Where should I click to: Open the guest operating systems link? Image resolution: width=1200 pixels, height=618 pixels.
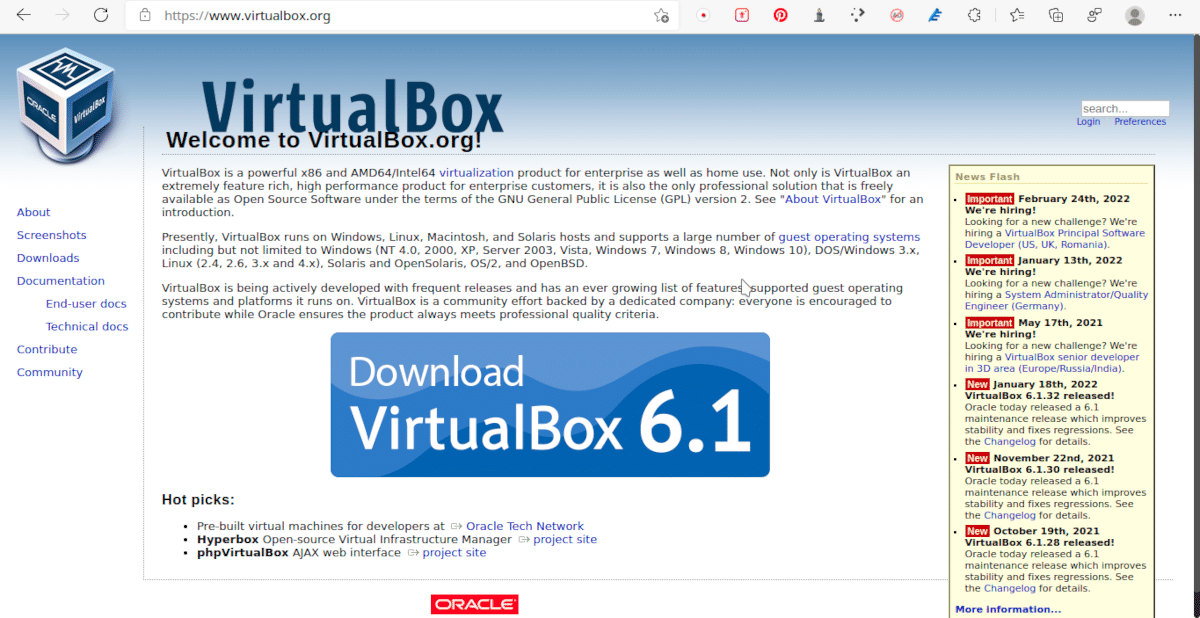(x=849, y=237)
